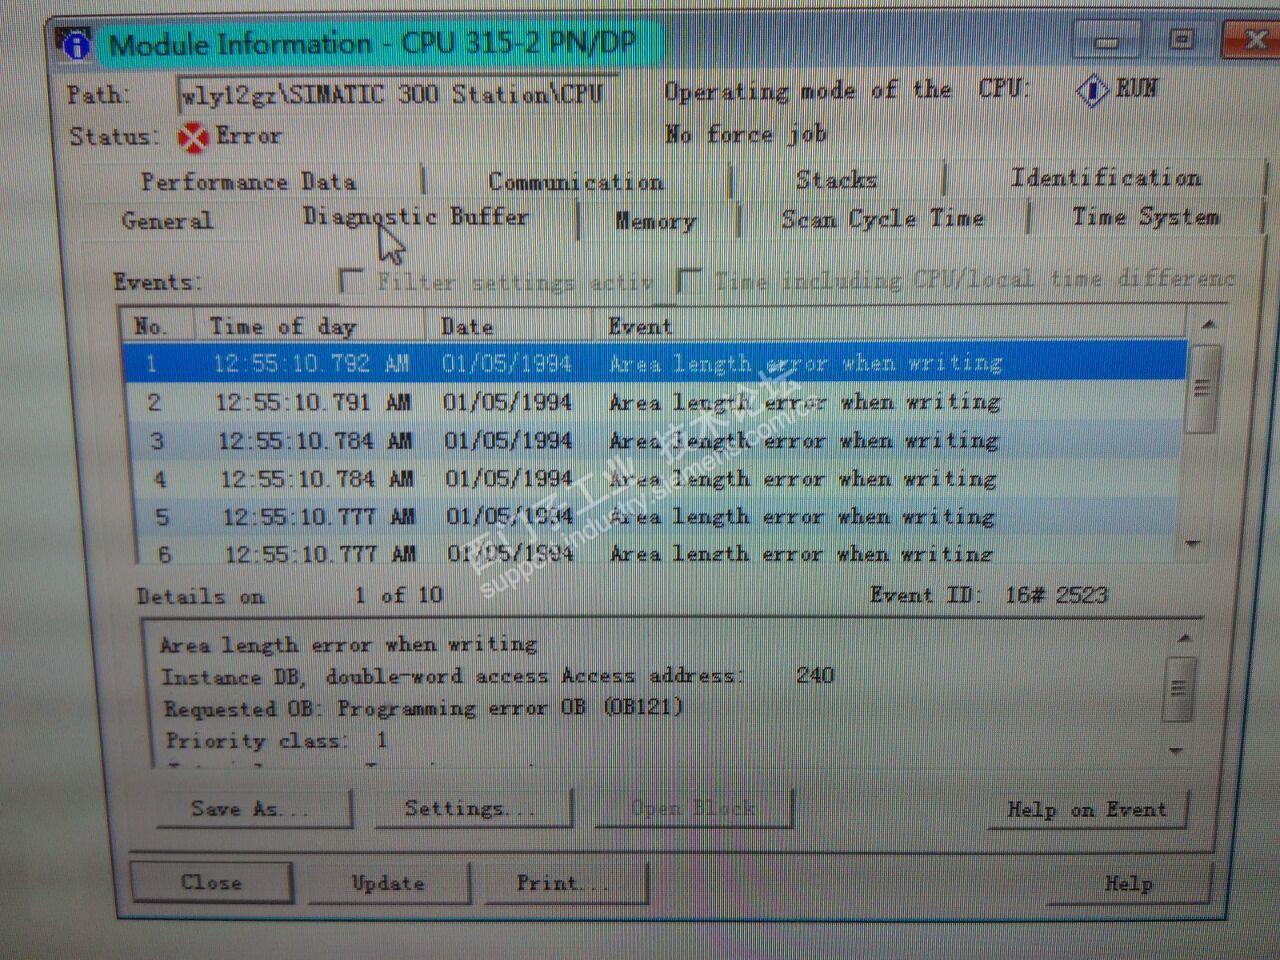This screenshot has width=1280, height=960.
Task: Click the Print button
Action: point(564,883)
